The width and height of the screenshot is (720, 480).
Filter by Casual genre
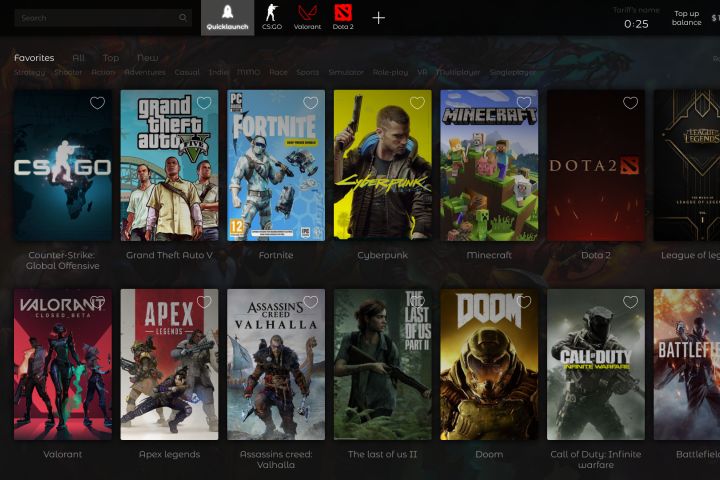(187, 72)
